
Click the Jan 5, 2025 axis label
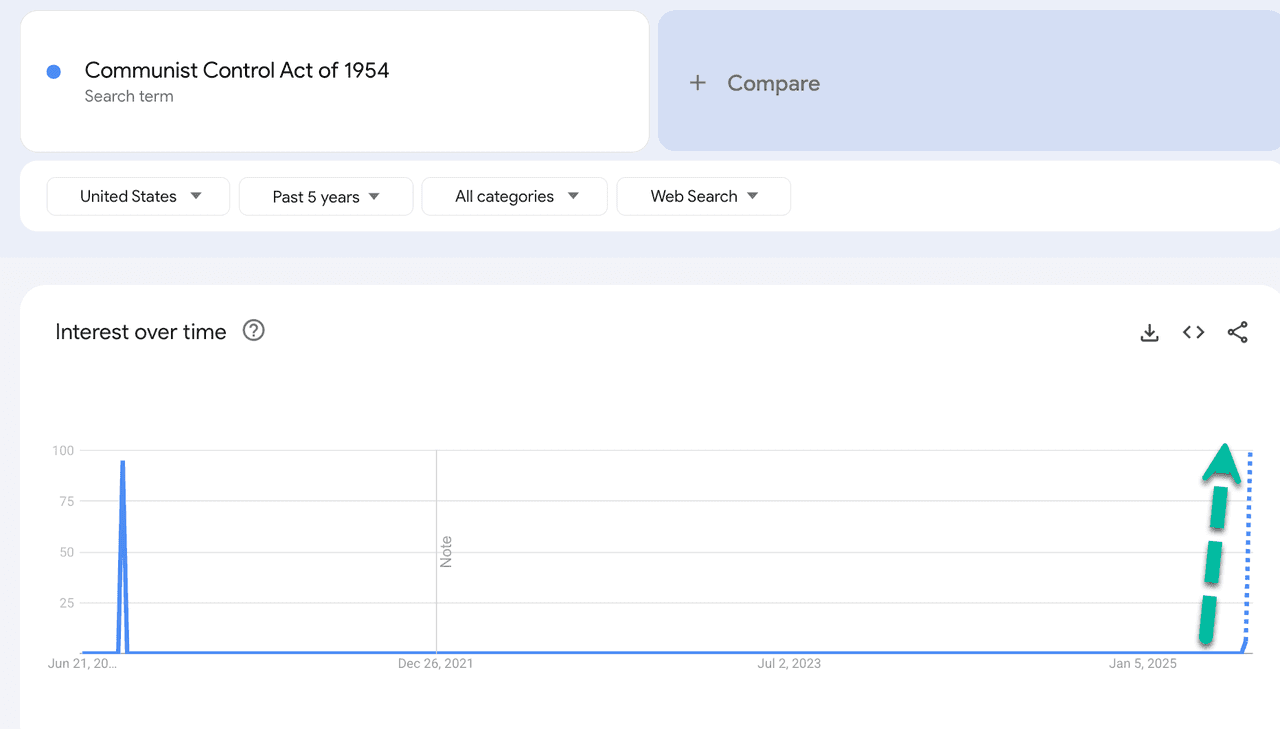1143,663
